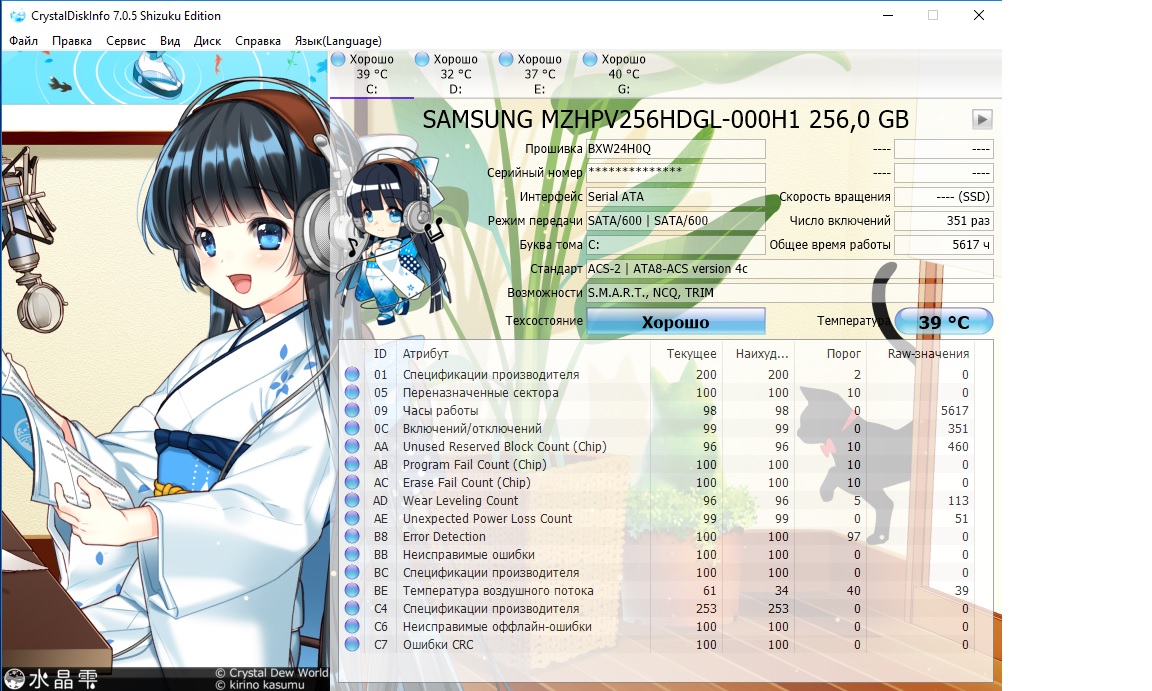This screenshot has width=1152, height=691.
Task: Open the Правка menu
Action: click(72, 41)
